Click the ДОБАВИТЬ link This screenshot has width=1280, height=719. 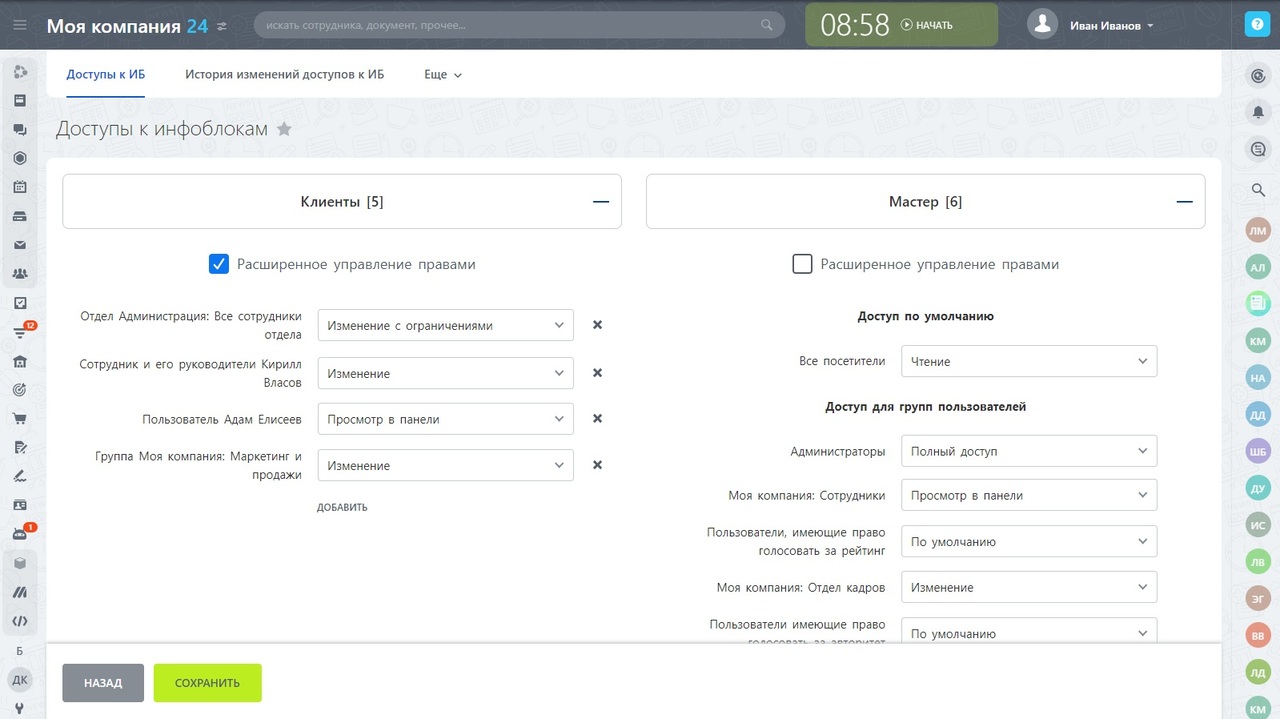tap(342, 507)
